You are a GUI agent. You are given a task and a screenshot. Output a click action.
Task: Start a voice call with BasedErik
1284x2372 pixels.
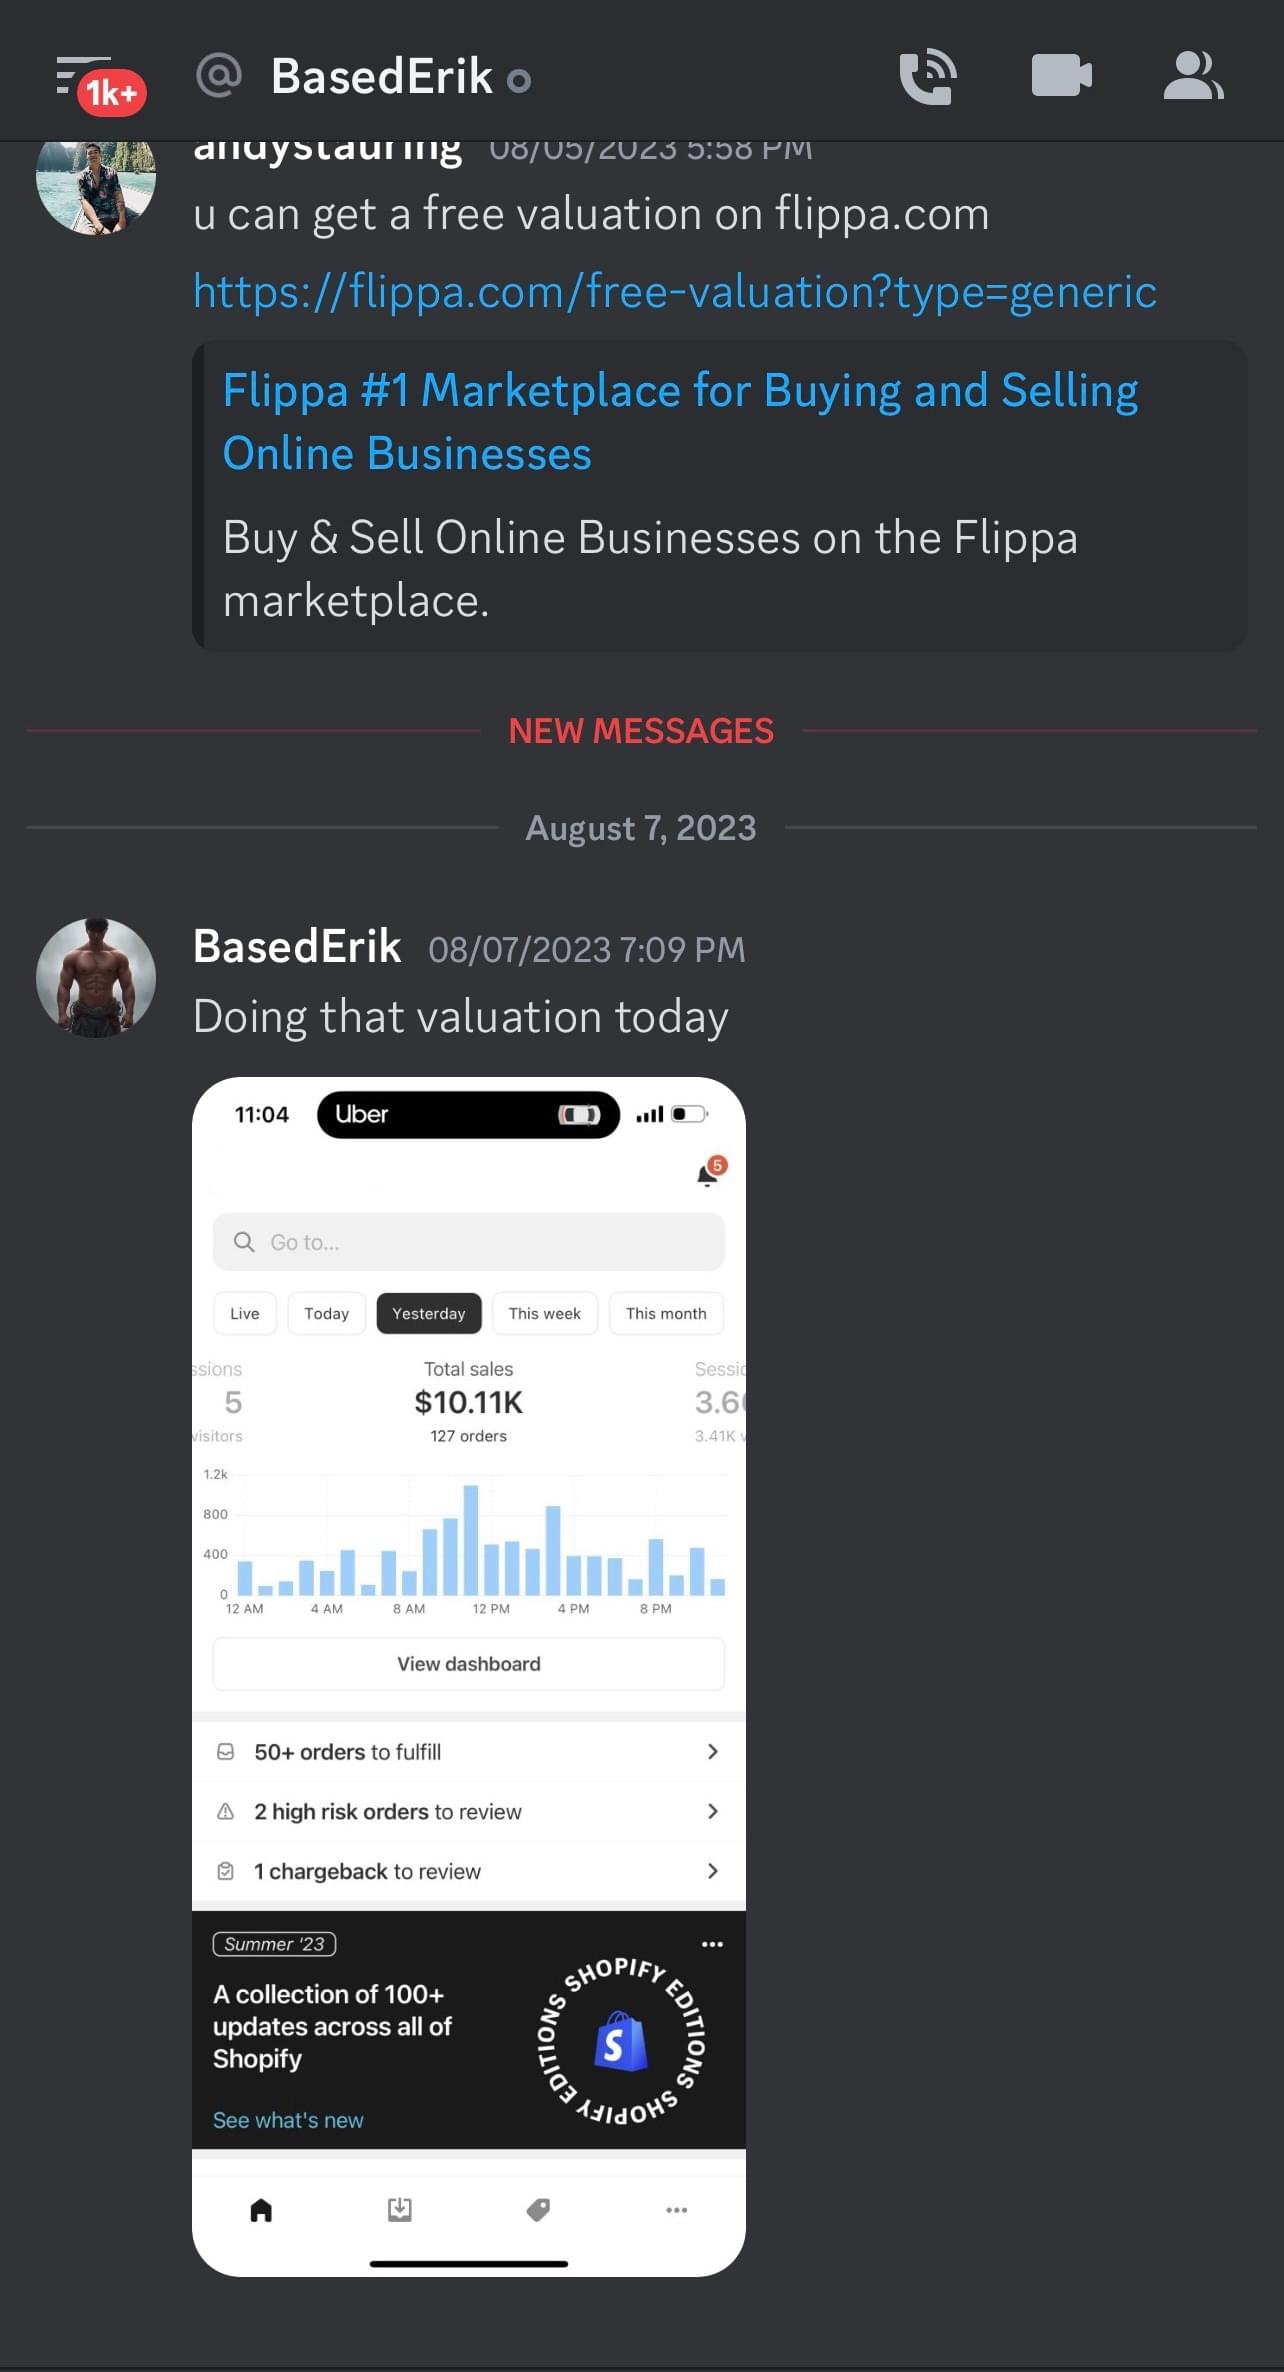927,76
